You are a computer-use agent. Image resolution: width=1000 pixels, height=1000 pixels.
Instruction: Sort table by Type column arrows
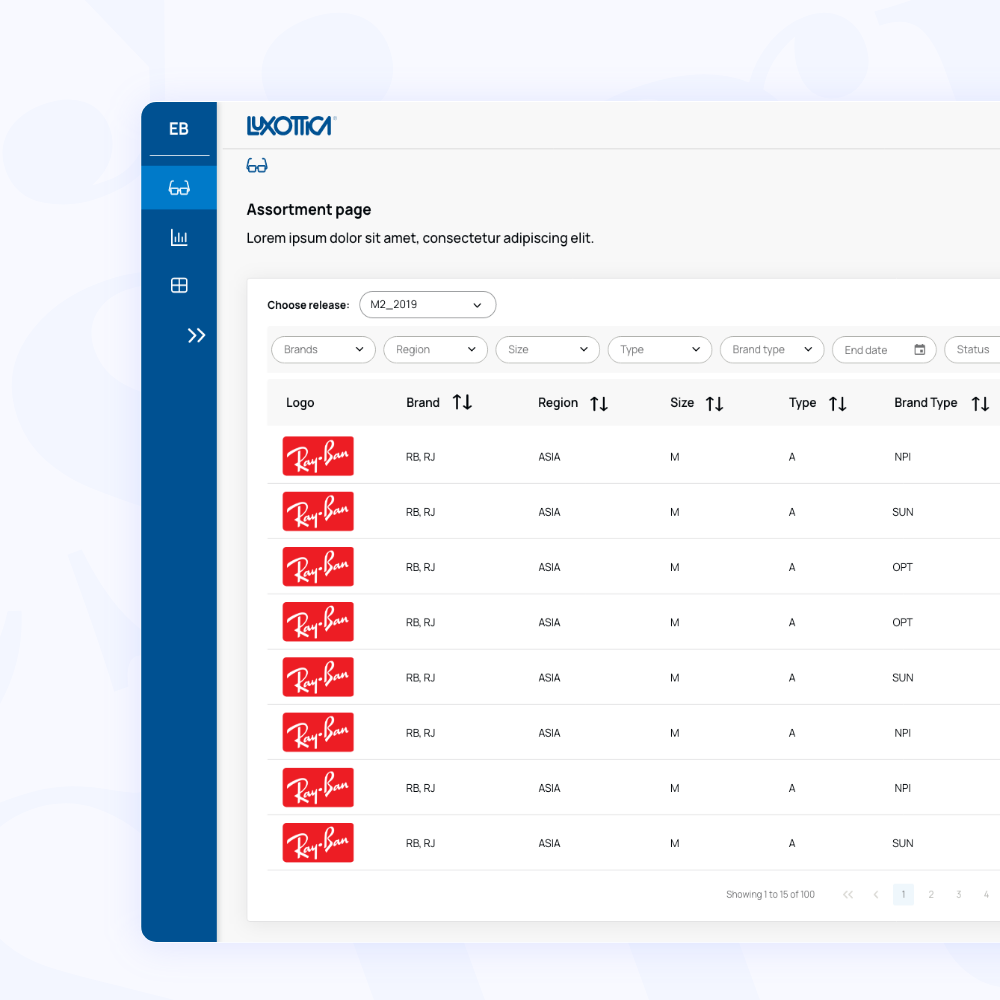click(837, 404)
